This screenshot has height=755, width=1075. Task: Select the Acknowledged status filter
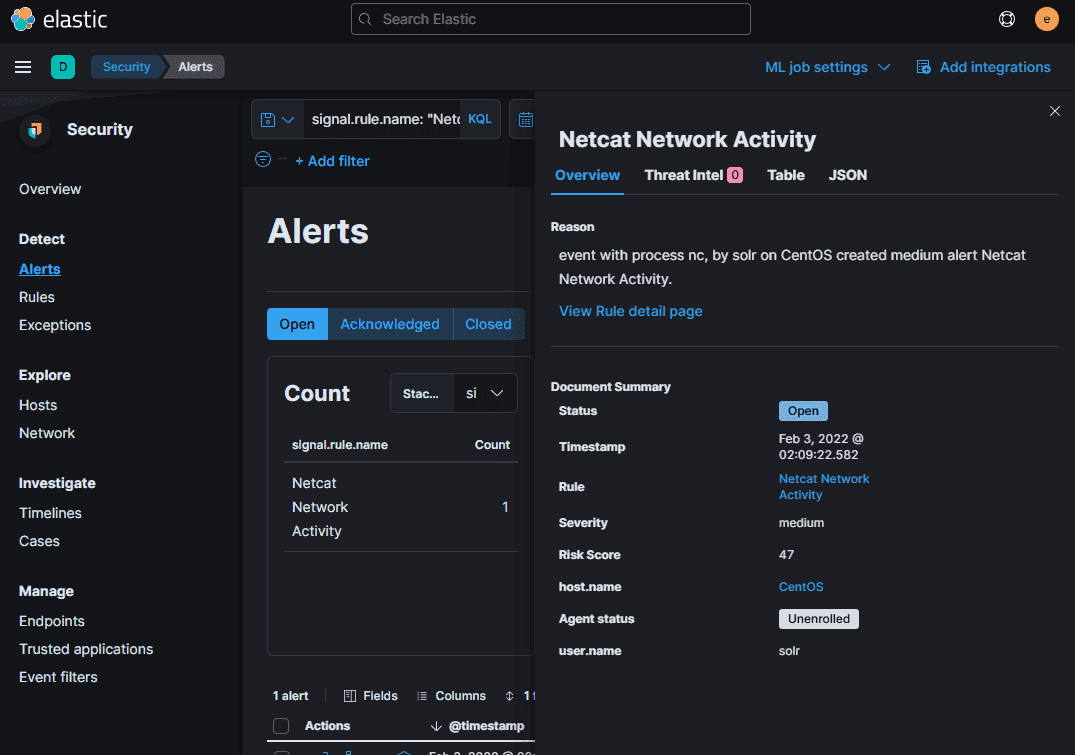pyautogui.click(x=390, y=324)
